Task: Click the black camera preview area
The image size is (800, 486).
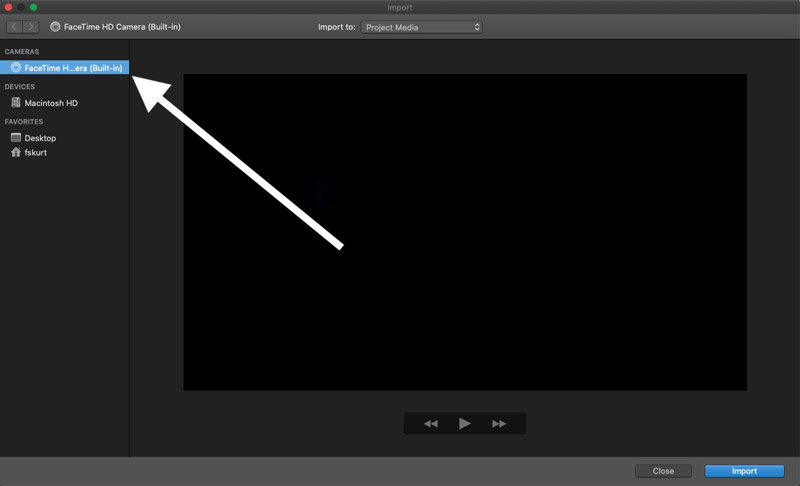Action: [465, 232]
